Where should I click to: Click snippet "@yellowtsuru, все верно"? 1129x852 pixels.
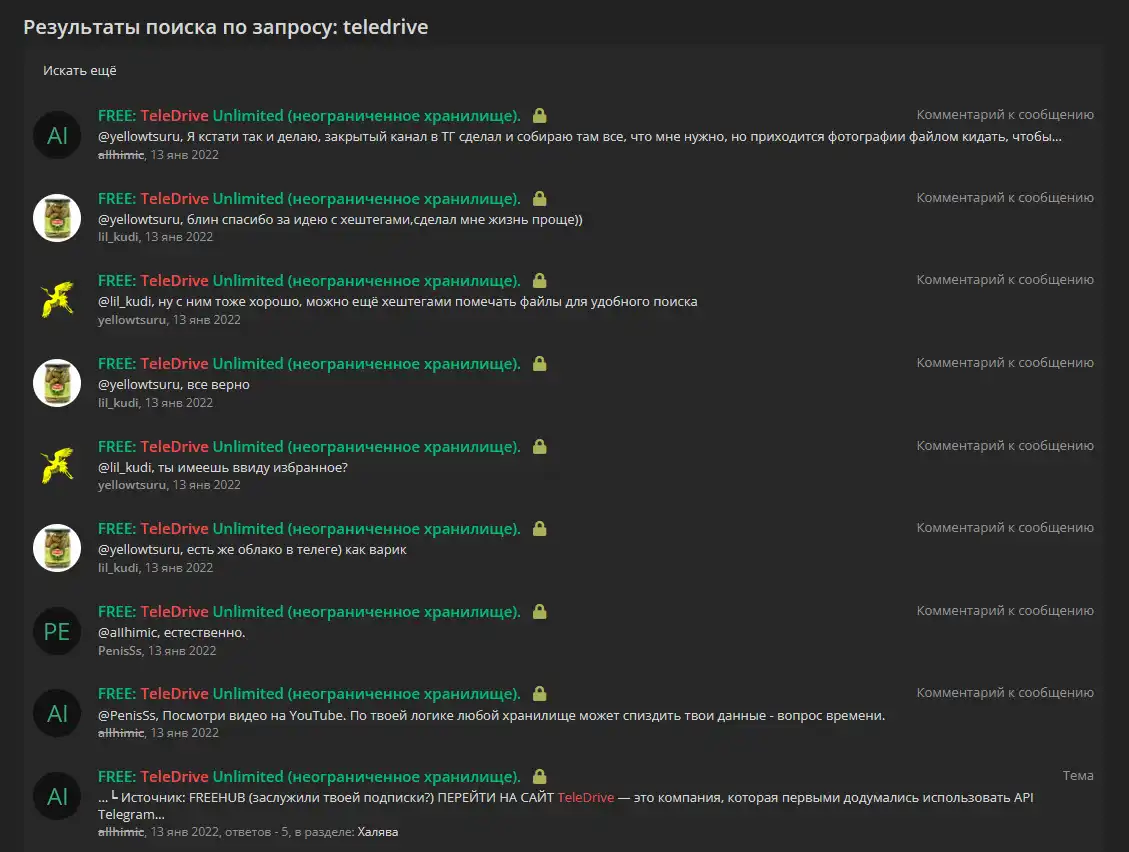174,384
